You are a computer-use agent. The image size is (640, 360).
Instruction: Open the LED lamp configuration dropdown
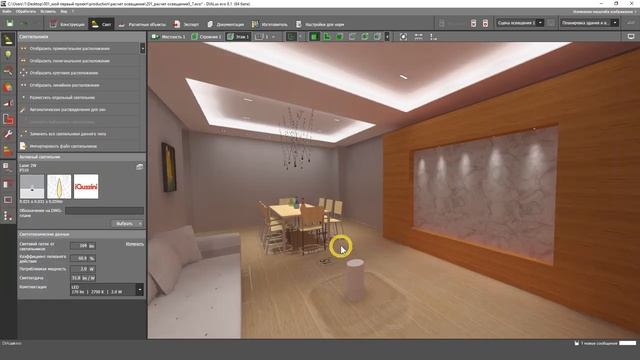tap(107, 289)
